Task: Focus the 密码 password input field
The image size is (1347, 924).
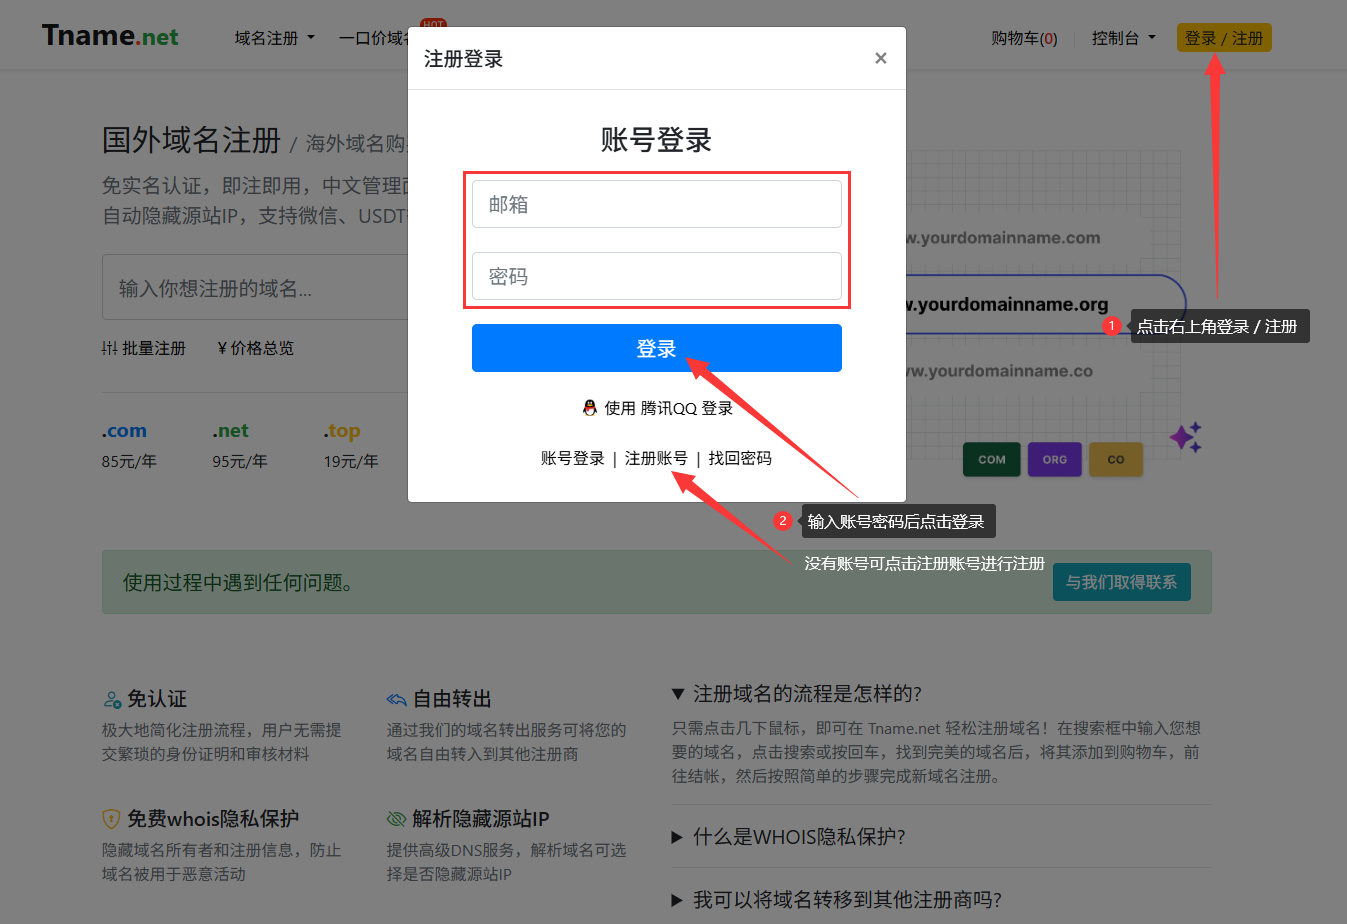Action: point(656,276)
